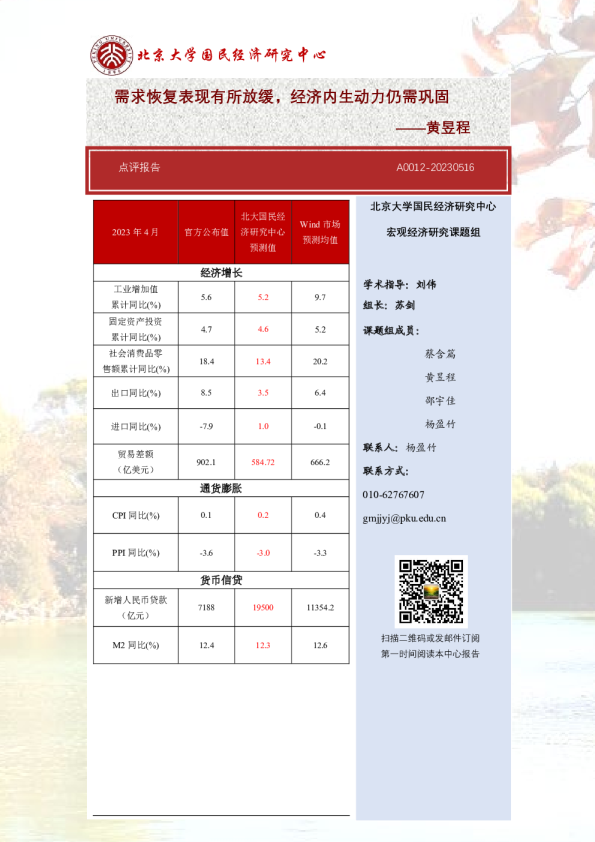
Task: Click the 货币信贷 section heading
Action: click(x=221, y=580)
